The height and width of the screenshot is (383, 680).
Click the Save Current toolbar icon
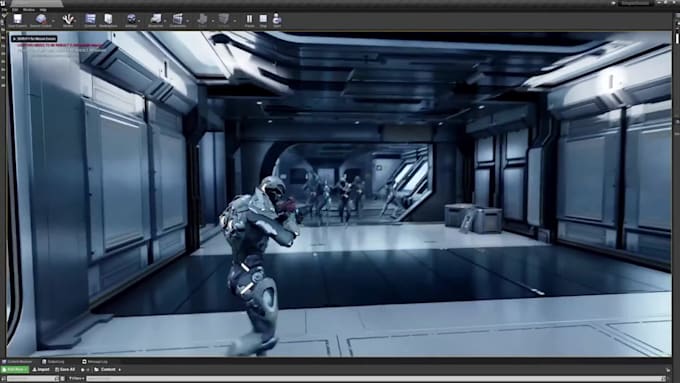click(x=17, y=20)
